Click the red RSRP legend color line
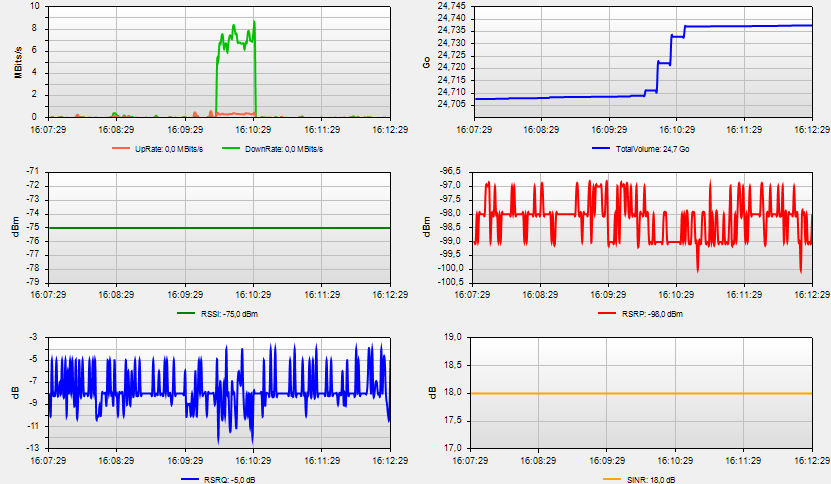 608,314
